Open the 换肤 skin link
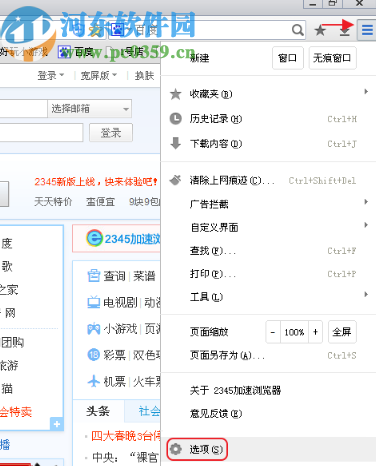Image resolution: width=376 pixels, height=466 pixels. click(144, 76)
